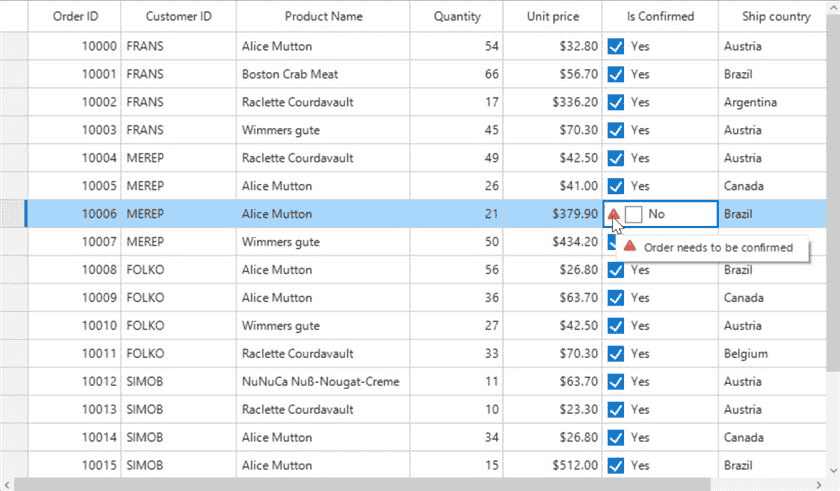The height and width of the screenshot is (491, 840).
Task: Sort by the Unit price column header
Action: [x=552, y=17]
